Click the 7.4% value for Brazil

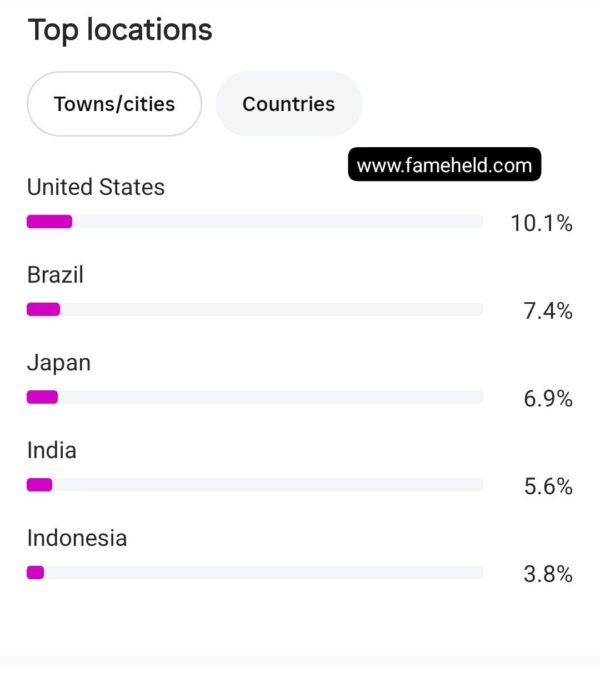pos(547,310)
